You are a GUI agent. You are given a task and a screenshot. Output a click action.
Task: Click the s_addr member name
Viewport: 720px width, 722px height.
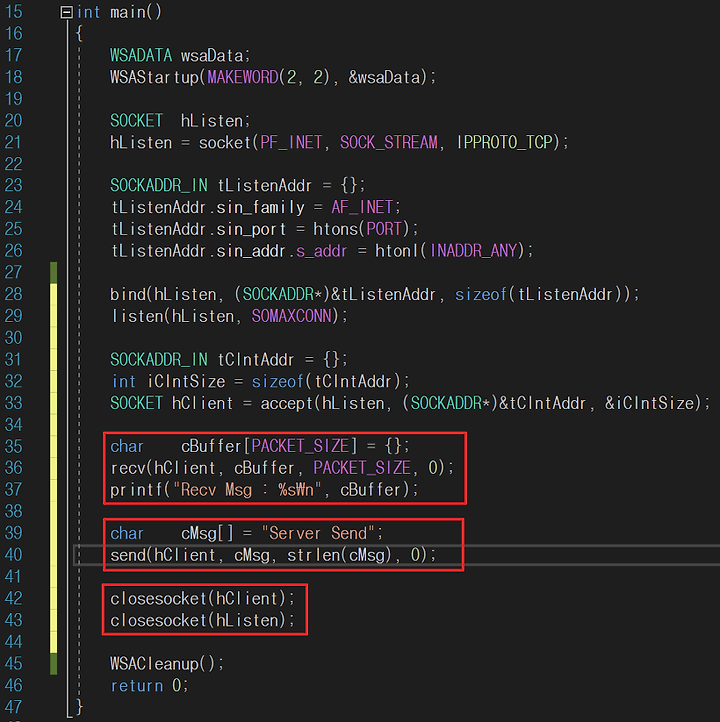321,251
